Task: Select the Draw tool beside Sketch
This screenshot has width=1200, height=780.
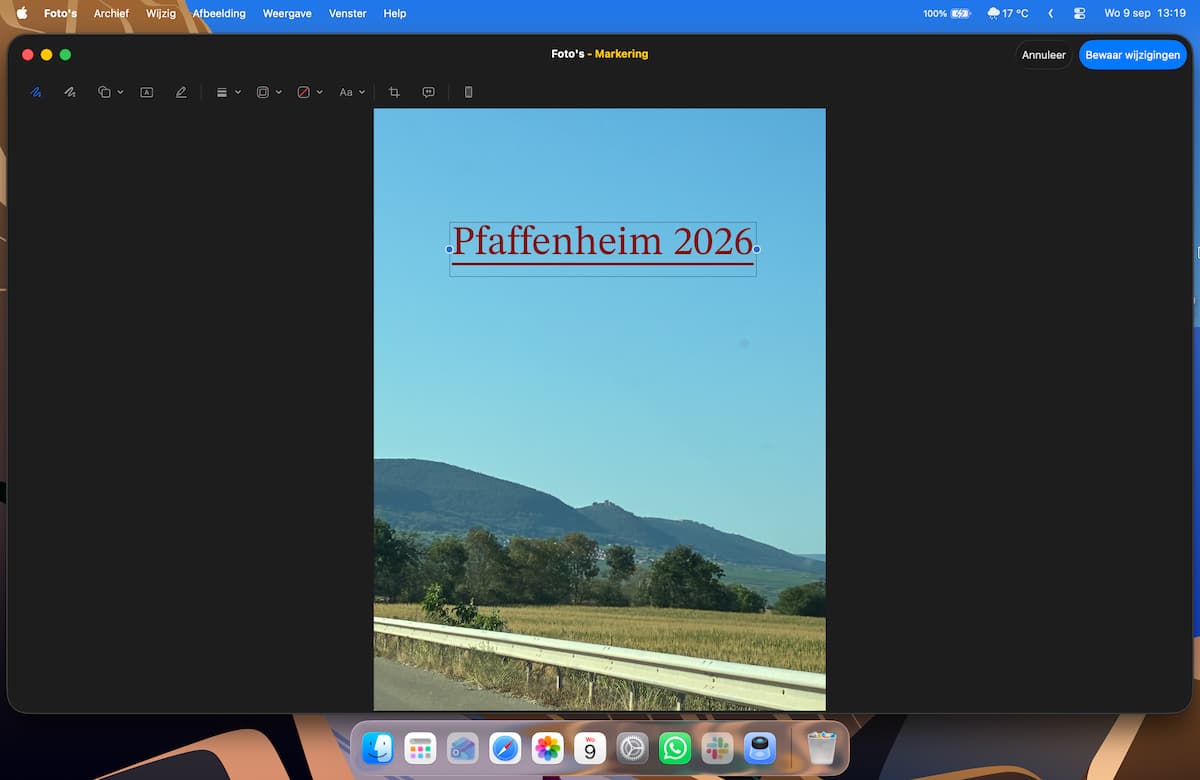Action: click(70, 92)
